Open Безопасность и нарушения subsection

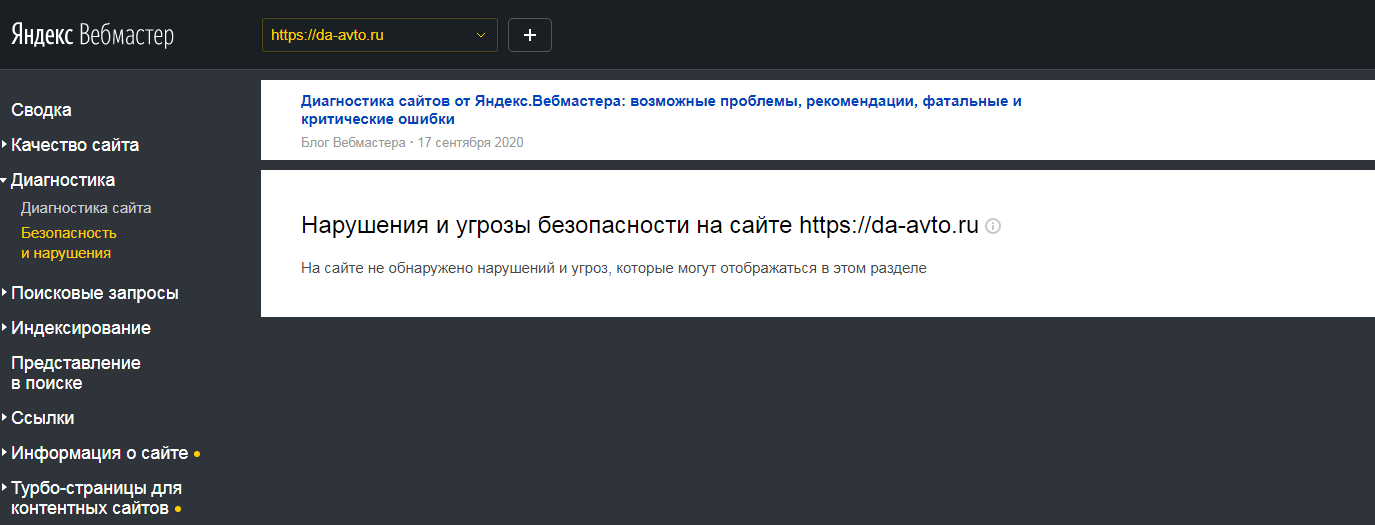coord(69,243)
